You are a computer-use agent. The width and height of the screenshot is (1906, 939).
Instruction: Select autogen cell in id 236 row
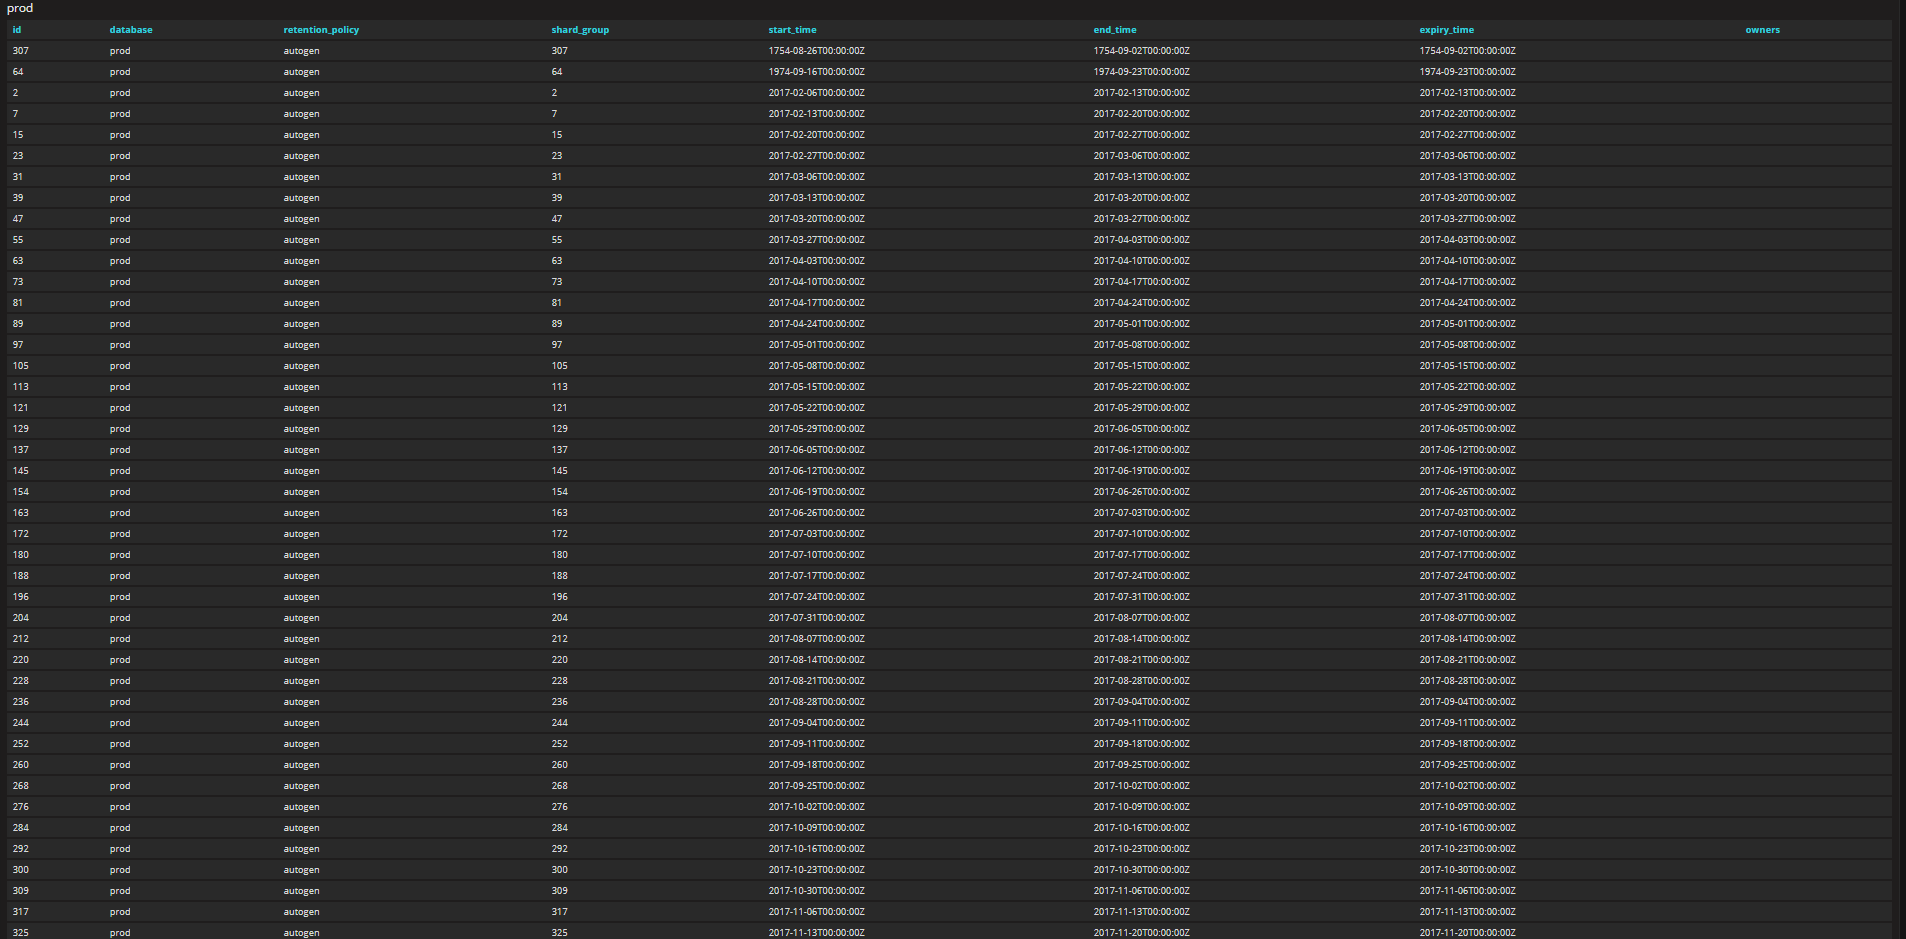(301, 702)
